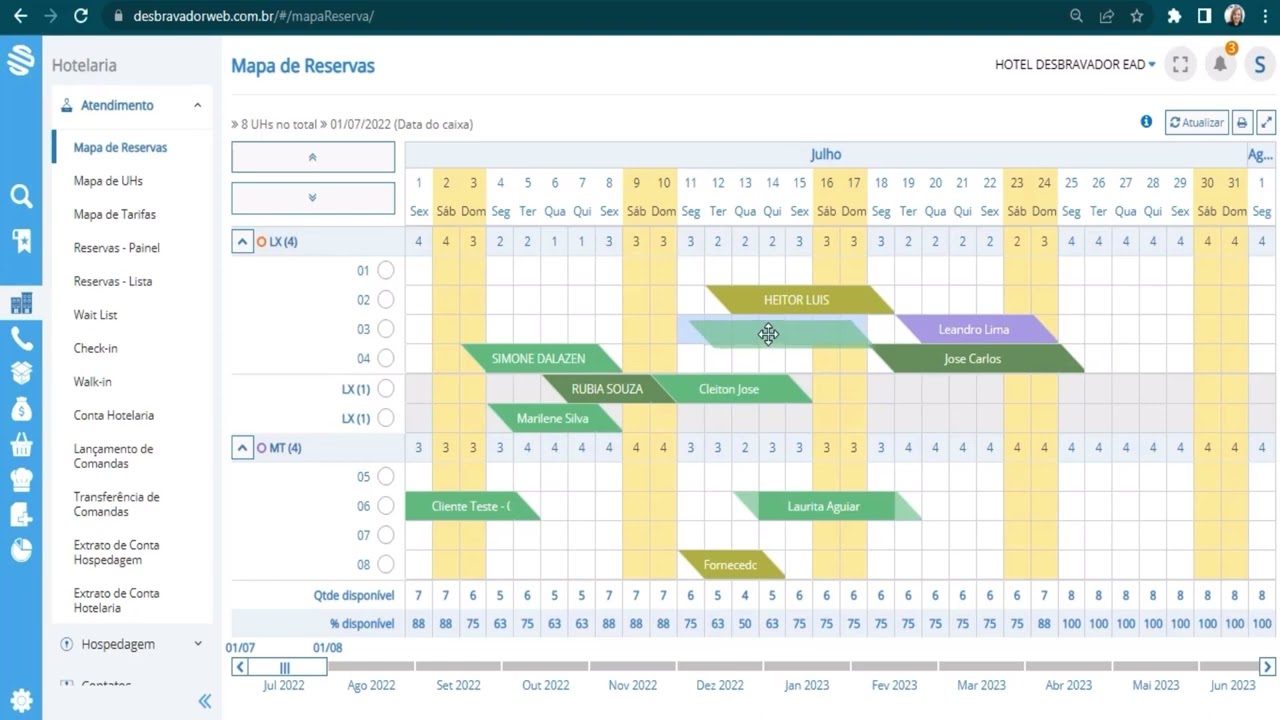Jump to Nov 2022 on the timeline
This screenshot has width=1280, height=720.
632,685
